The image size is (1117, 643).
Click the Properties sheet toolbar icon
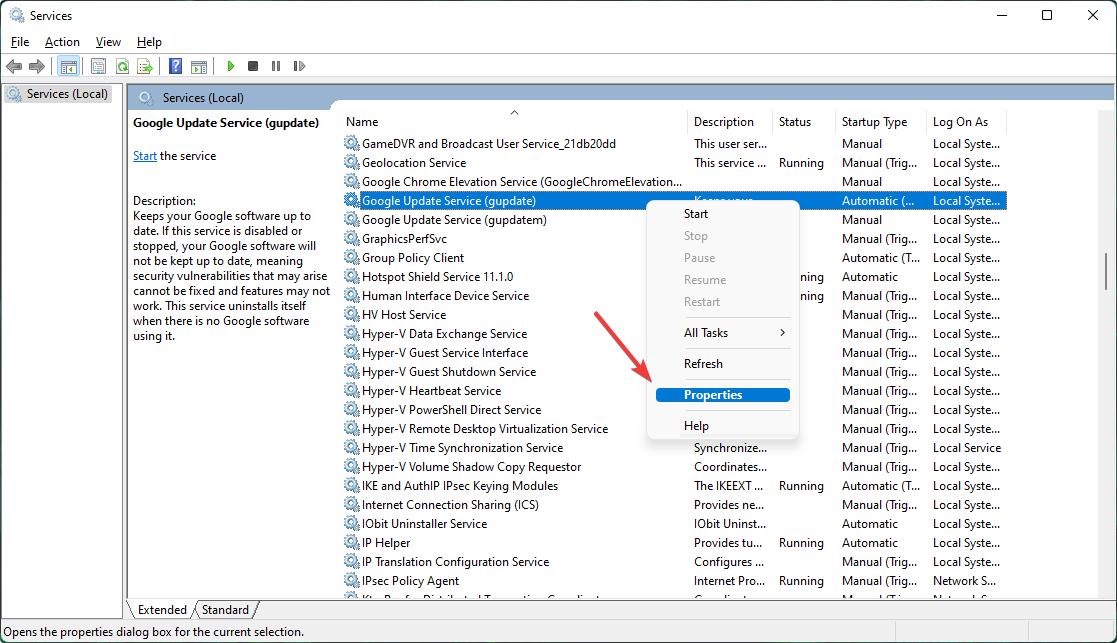pyautogui.click(x=98, y=66)
